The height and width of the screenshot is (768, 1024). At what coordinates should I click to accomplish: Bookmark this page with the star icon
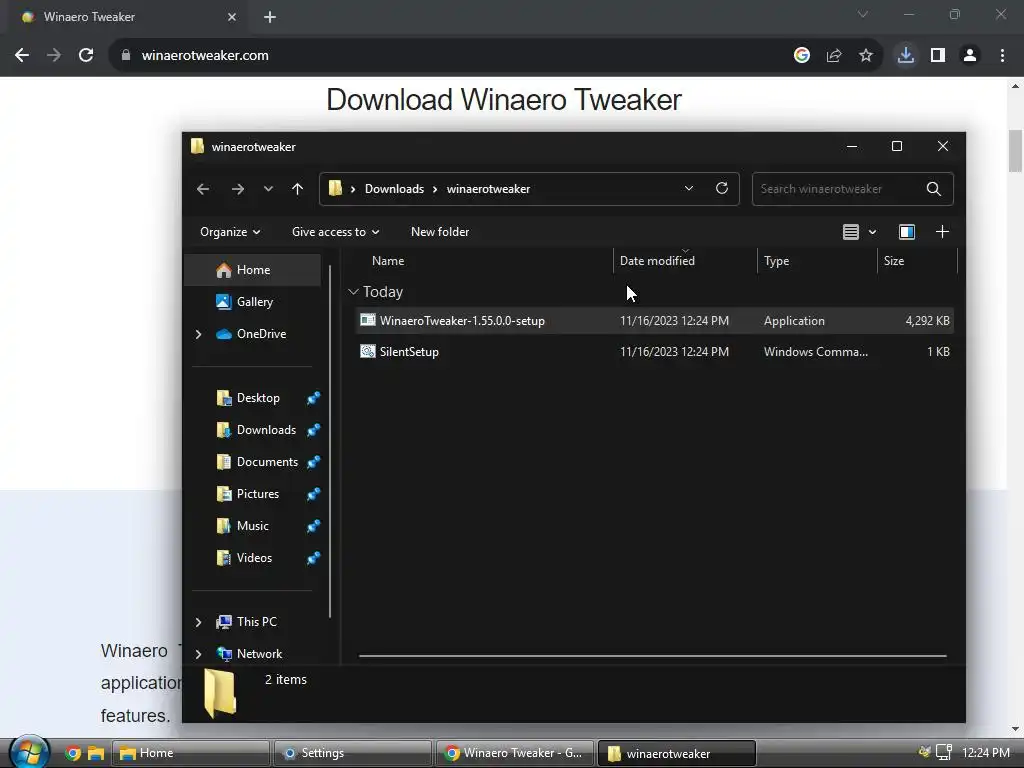[x=866, y=56]
